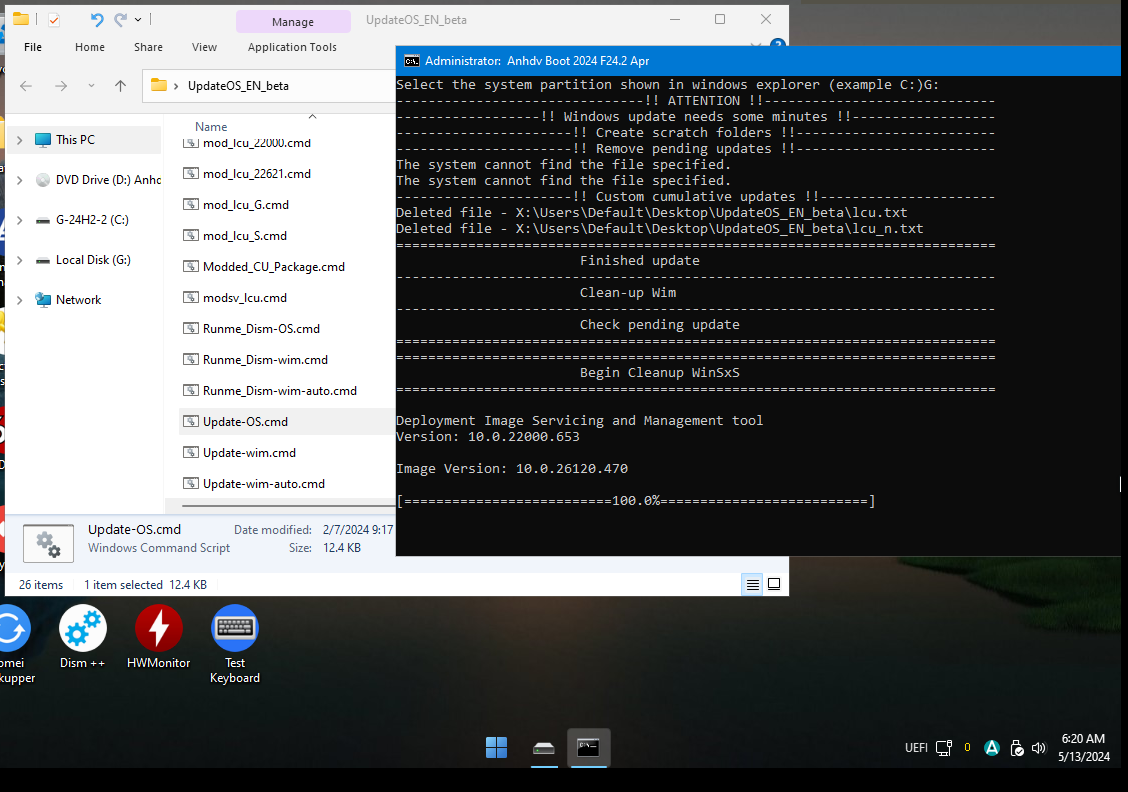Click the green A tray icon
1128x792 pixels.
coord(992,748)
